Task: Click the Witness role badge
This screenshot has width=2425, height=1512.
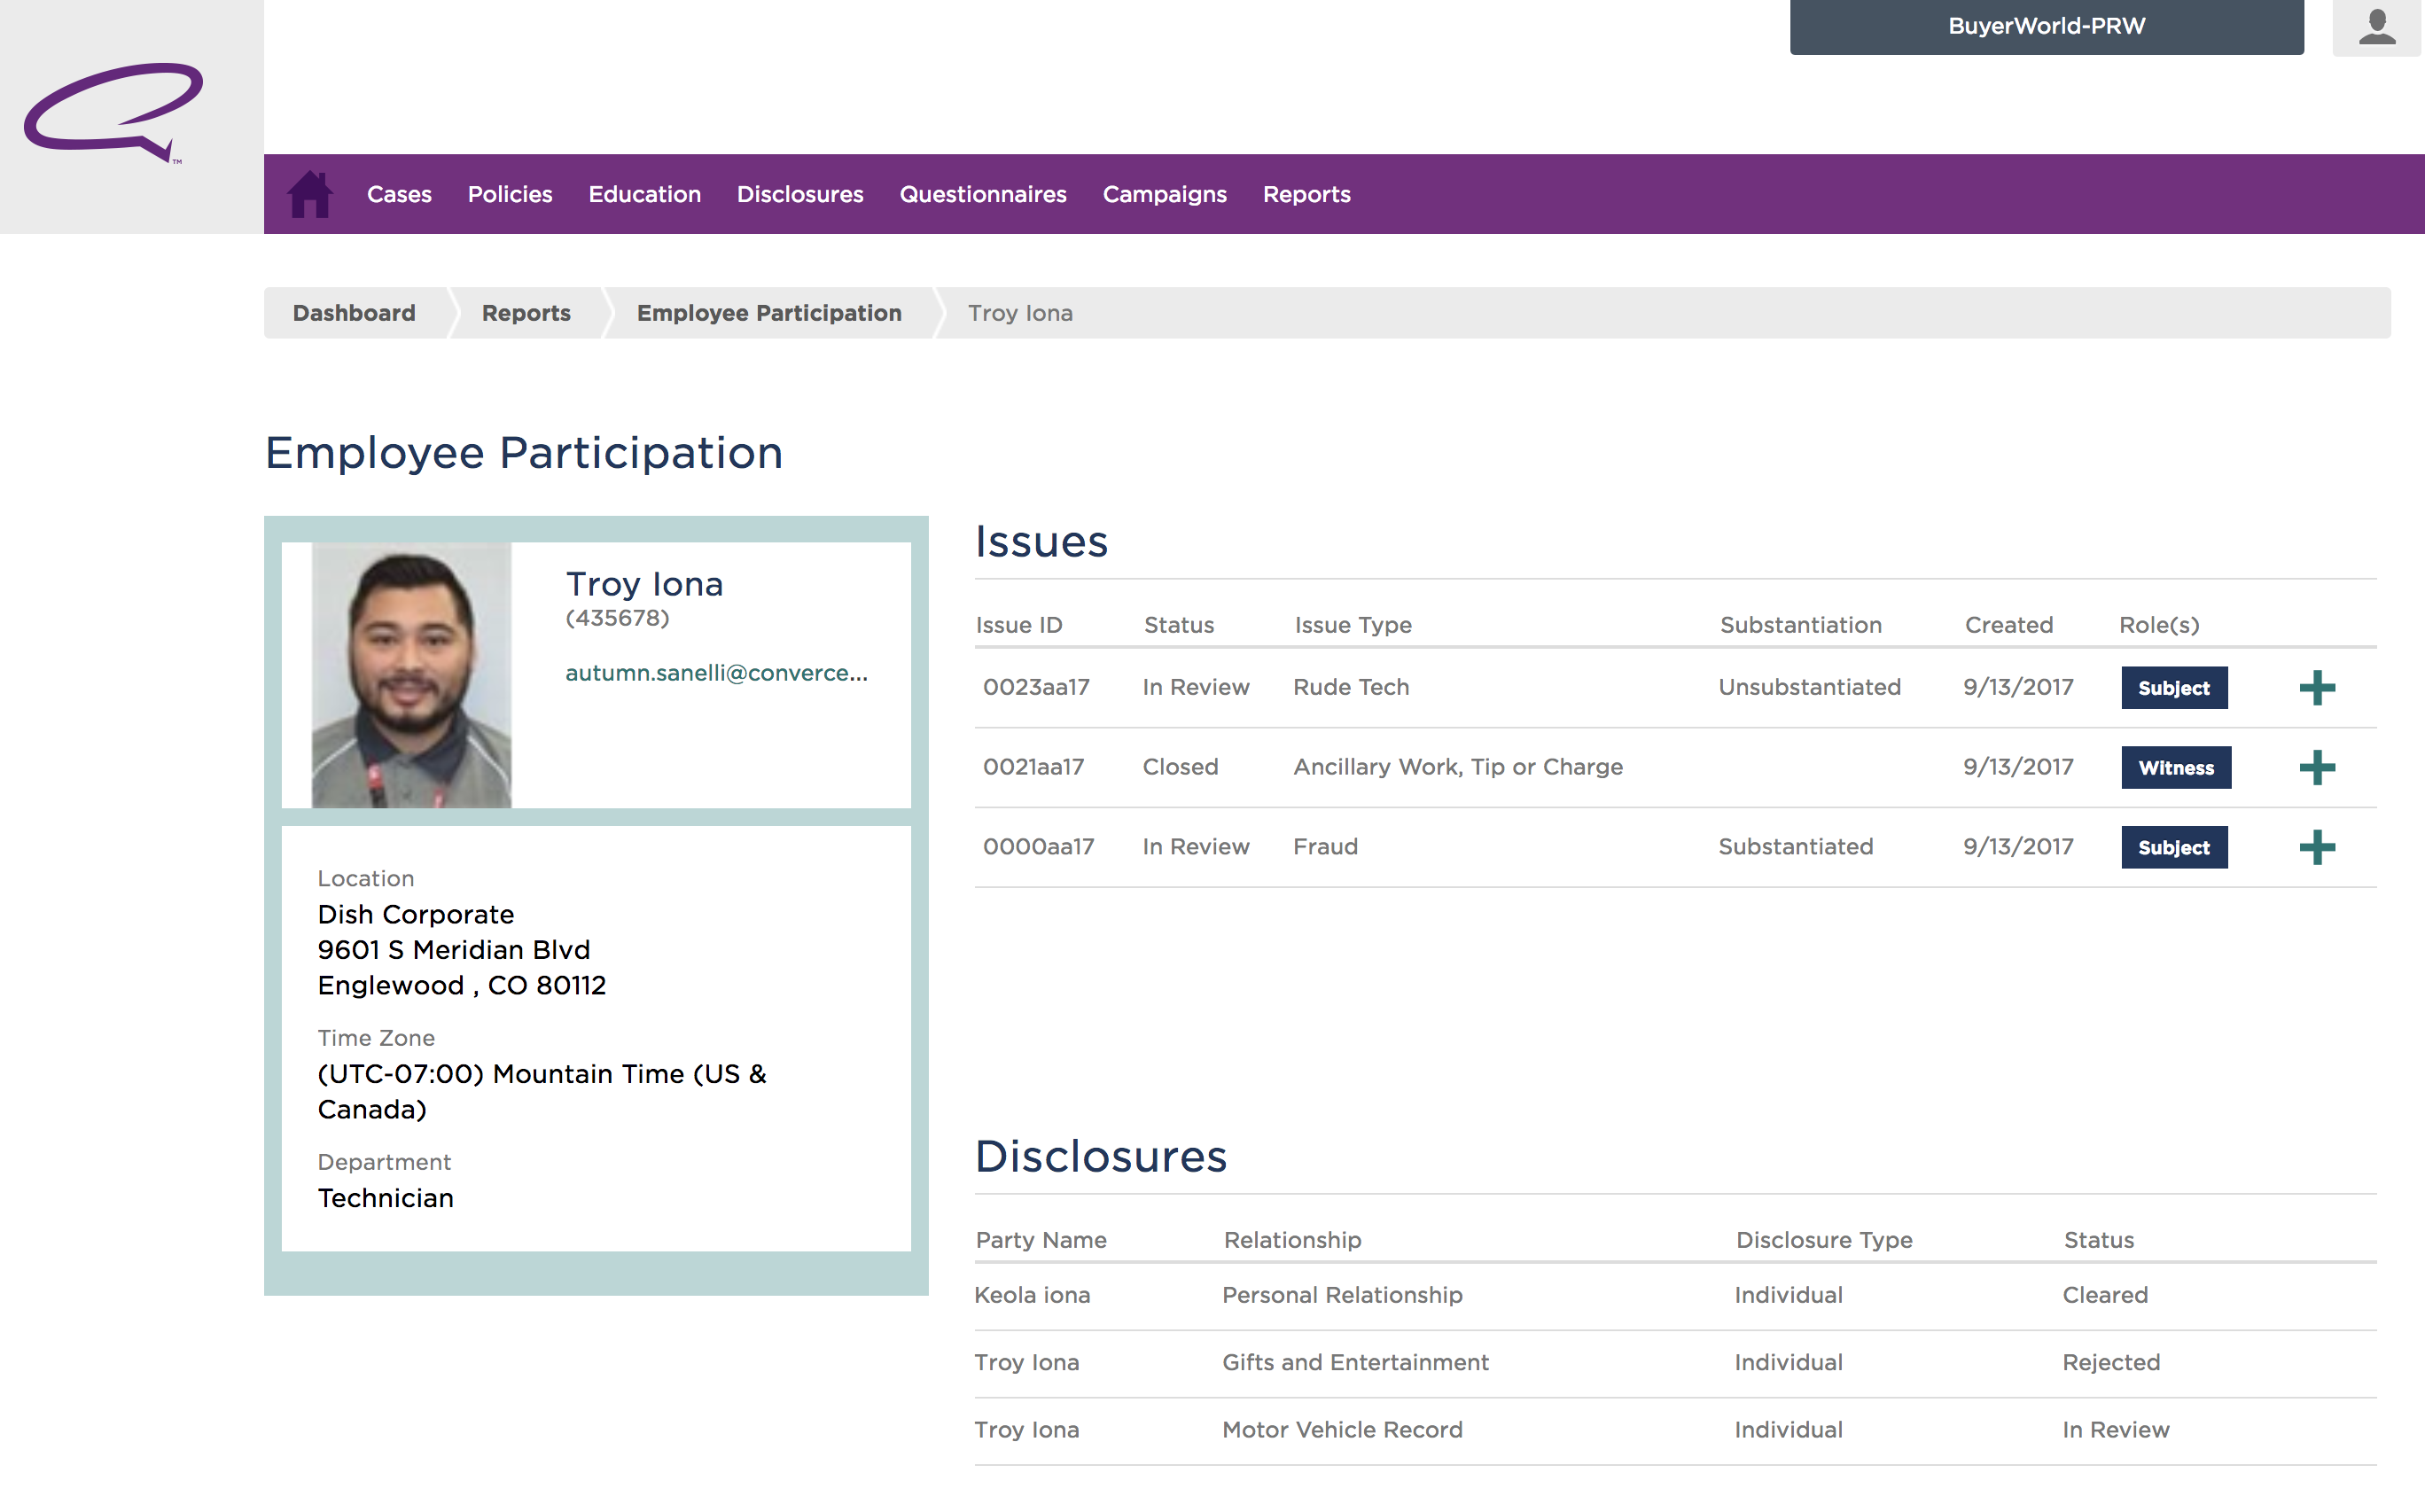Action: (2175, 768)
